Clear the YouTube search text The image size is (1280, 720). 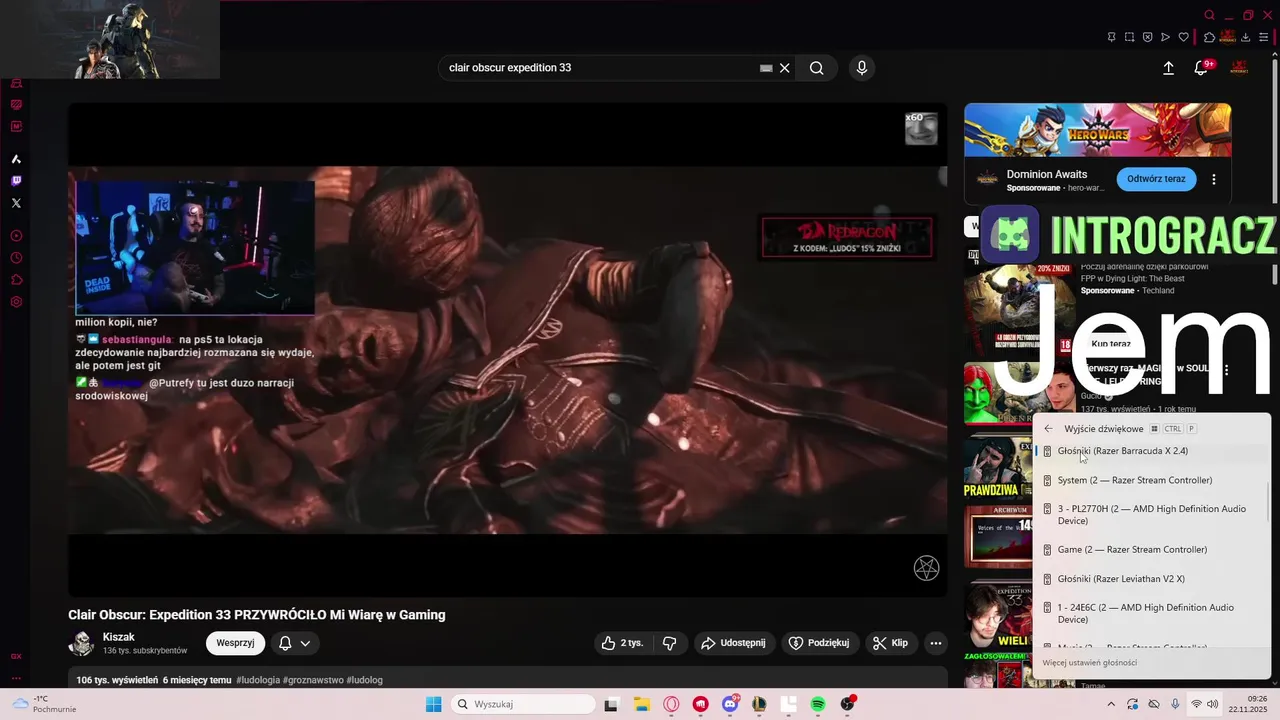[785, 68]
